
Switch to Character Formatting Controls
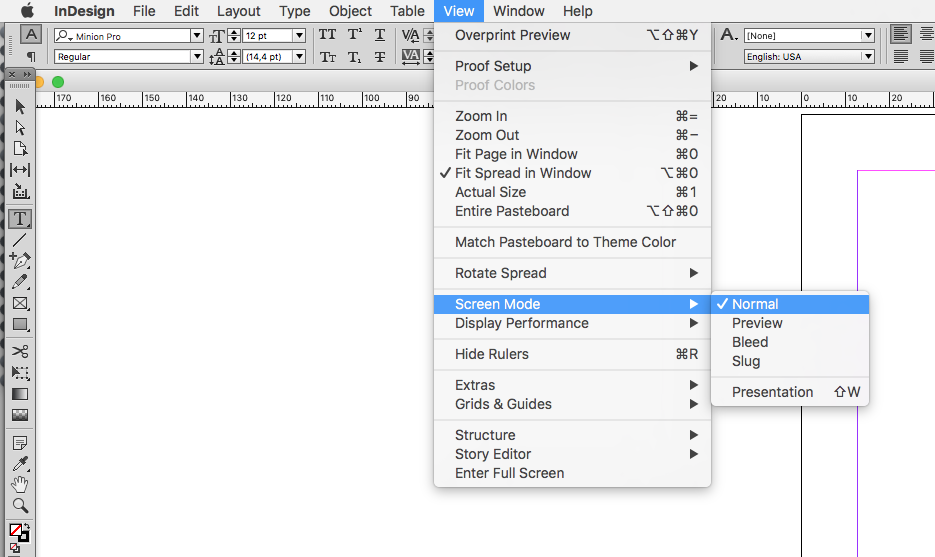click(31, 35)
